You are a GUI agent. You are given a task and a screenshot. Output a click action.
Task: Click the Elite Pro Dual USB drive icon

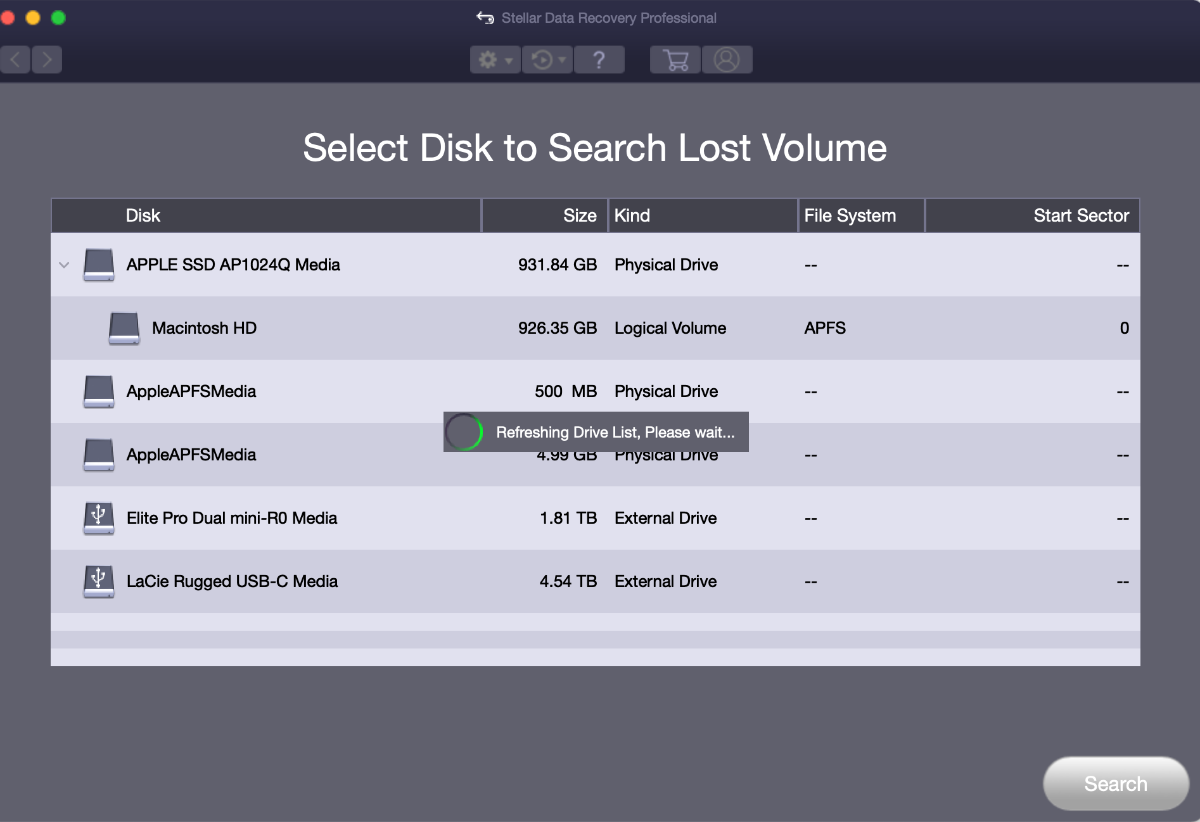[98, 518]
